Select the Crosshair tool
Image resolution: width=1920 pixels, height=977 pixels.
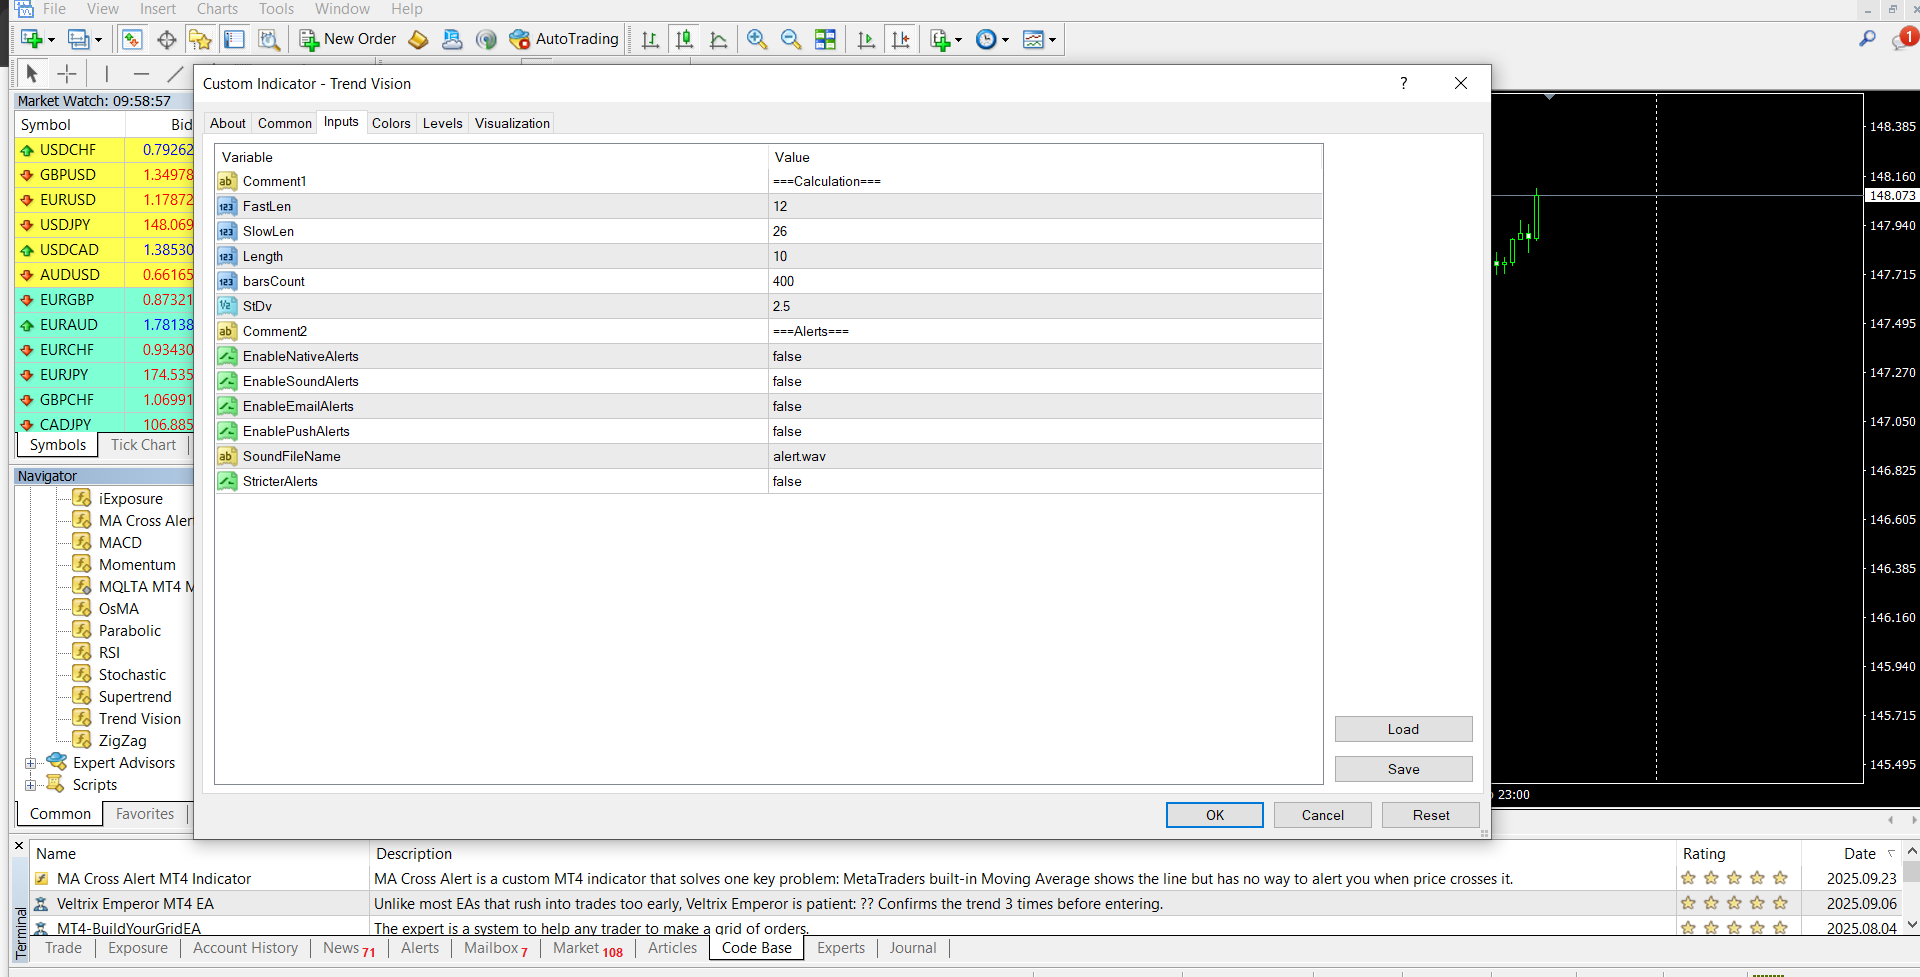[x=67, y=74]
